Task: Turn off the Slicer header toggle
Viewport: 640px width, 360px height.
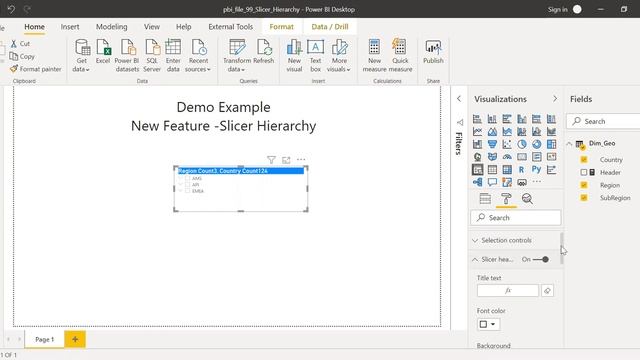Action: [541, 259]
